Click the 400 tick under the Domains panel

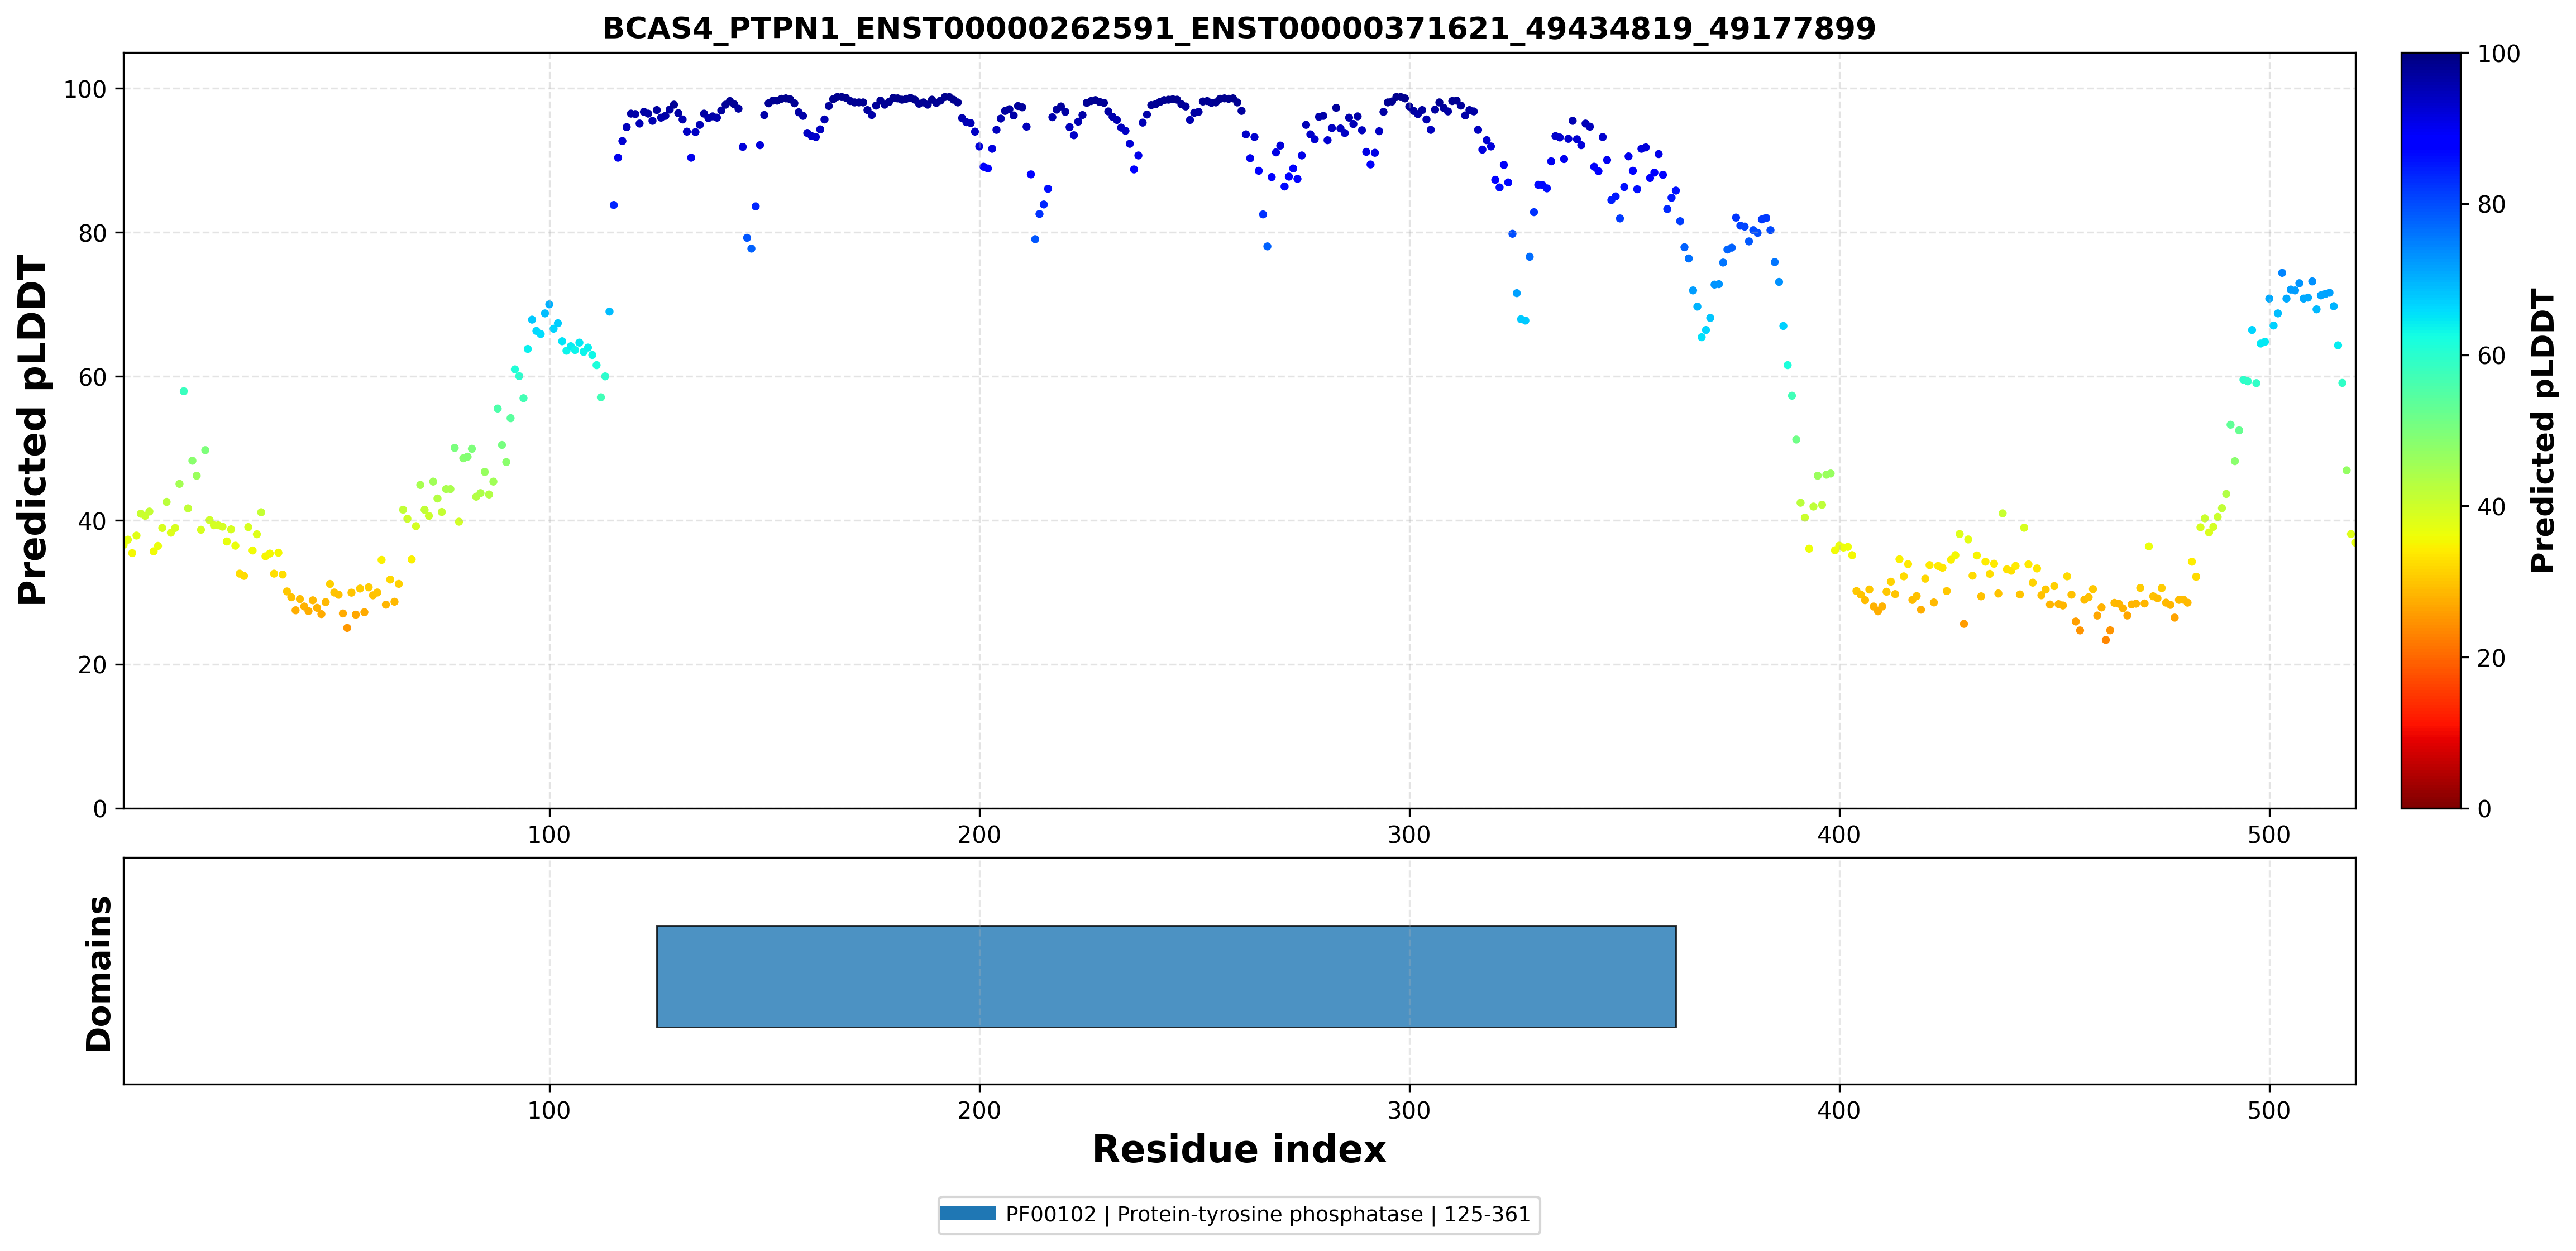coord(1839,1110)
